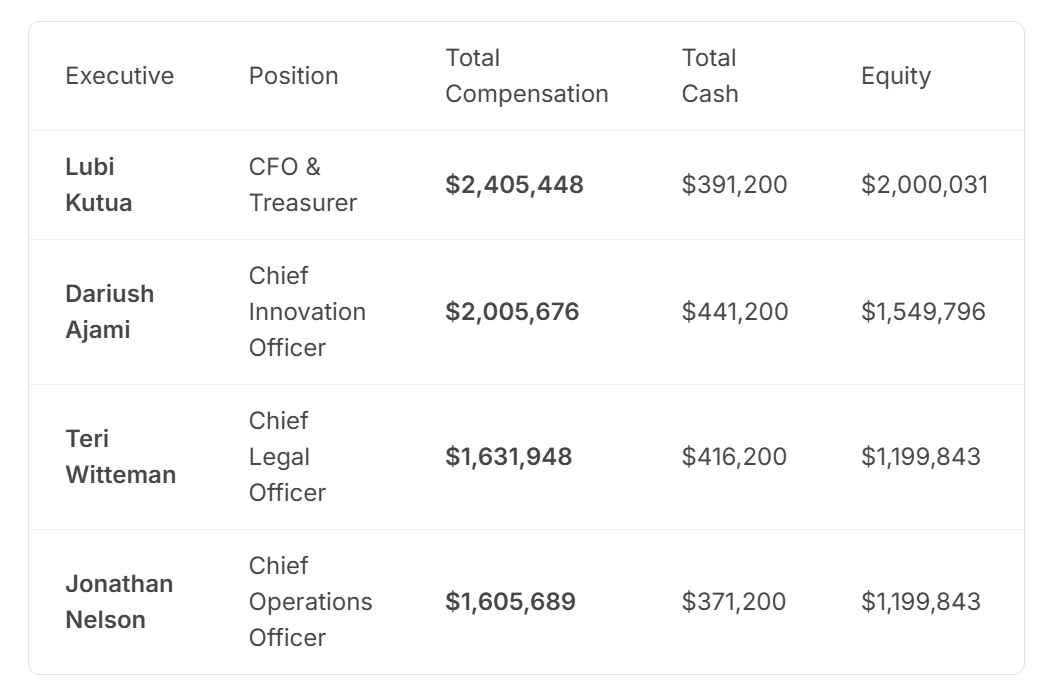The width and height of the screenshot is (1041, 691).
Task: Select the Total Compensation column header
Action: click(x=526, y=76)
